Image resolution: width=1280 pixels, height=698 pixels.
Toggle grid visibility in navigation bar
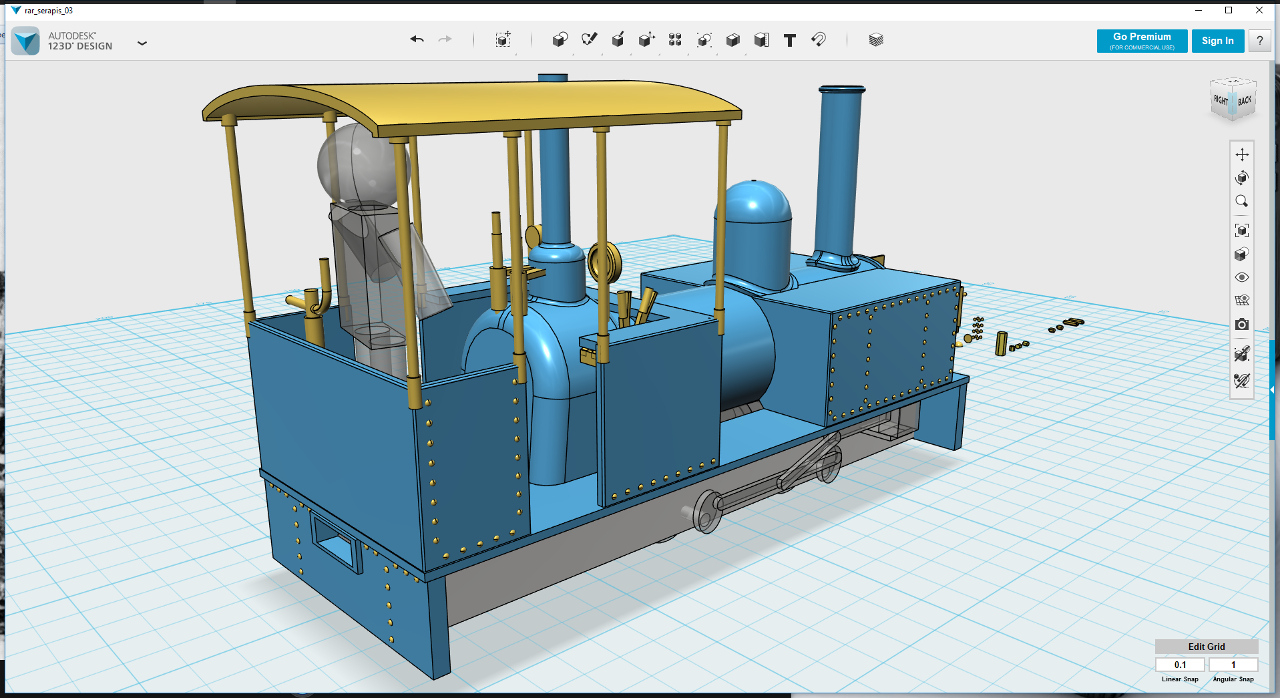tap(1242, 301)
